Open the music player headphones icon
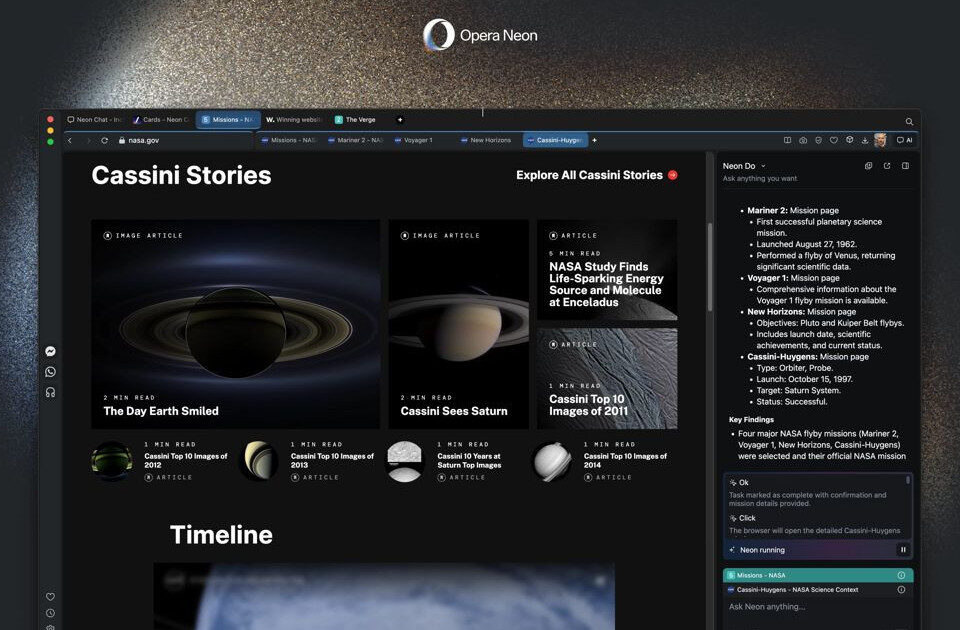The height and width of the screenshot is (630, 960). click(x=50, y=392)
